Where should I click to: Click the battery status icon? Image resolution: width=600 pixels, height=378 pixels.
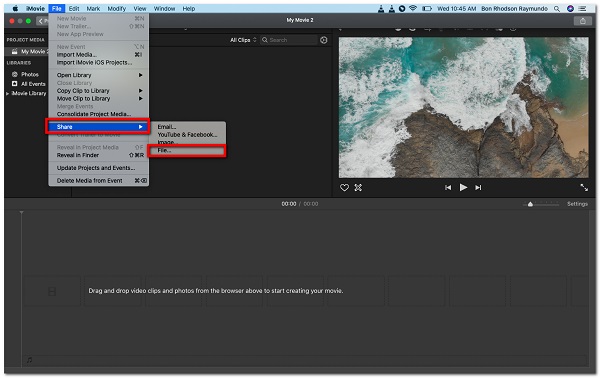pyautogui.click(x=427, y=8)
